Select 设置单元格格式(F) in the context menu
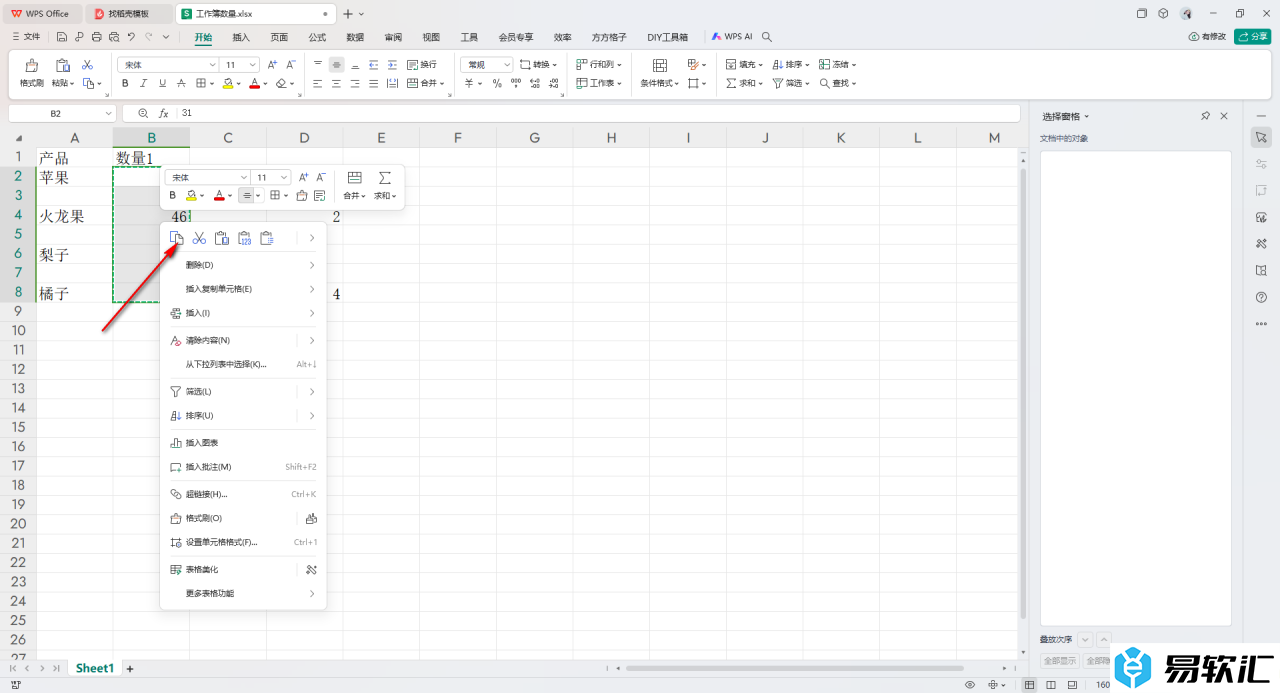Image resolution: width=1280 pixels, height=693 pixels. click(x=221, y=542)
